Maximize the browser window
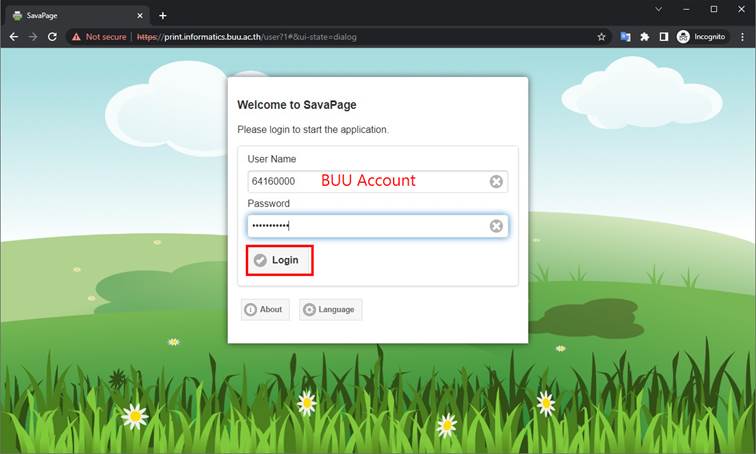 pyautogui.click(x=714, y=9)
